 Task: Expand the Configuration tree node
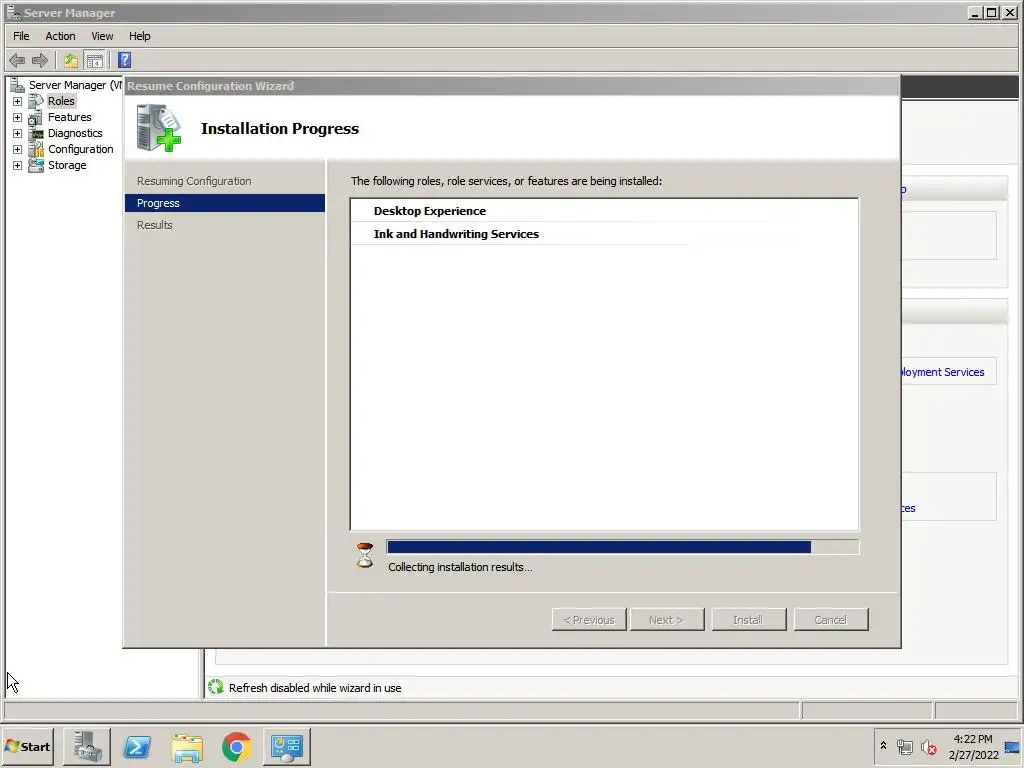coord(18,150)
